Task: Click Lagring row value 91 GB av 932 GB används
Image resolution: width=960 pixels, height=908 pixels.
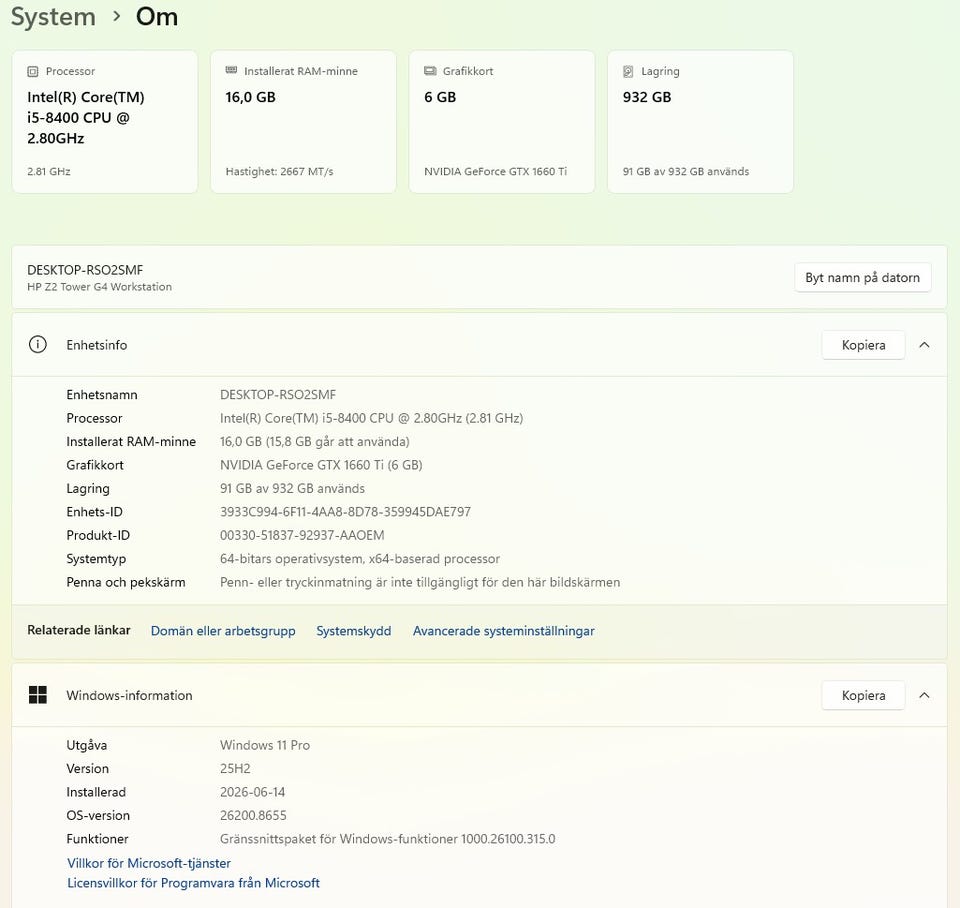Action: [x=292, y=489]
